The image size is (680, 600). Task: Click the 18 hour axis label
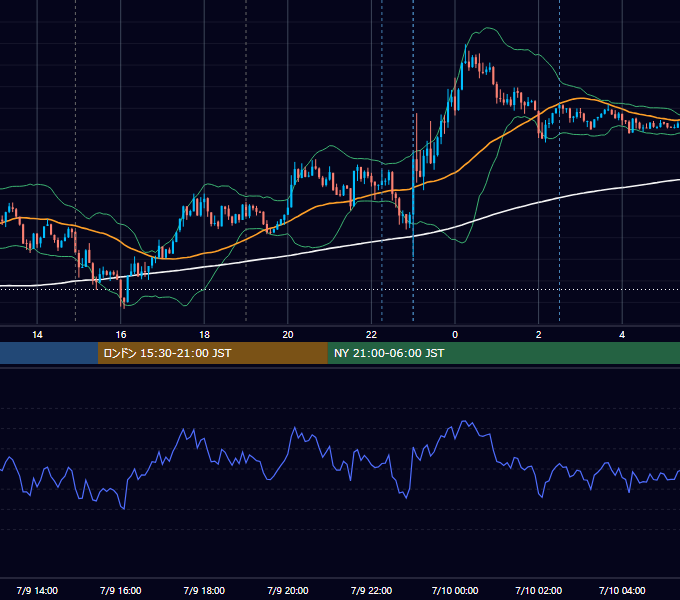click(x=204, y=335)
